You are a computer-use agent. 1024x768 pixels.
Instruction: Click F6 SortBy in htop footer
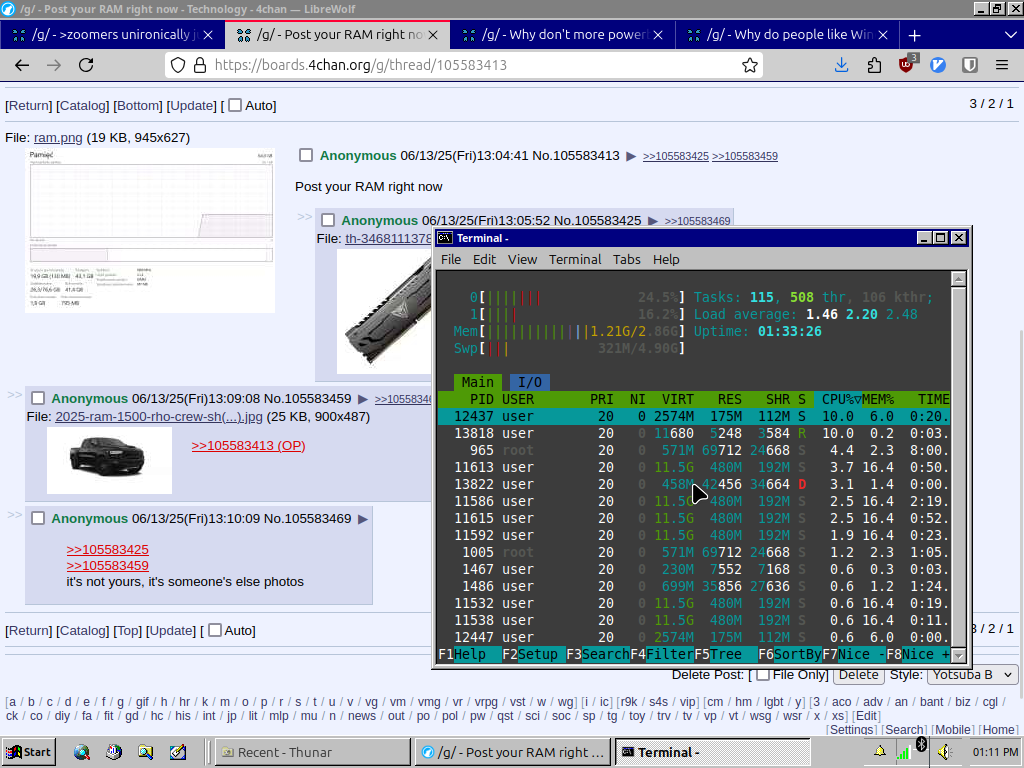790,654
